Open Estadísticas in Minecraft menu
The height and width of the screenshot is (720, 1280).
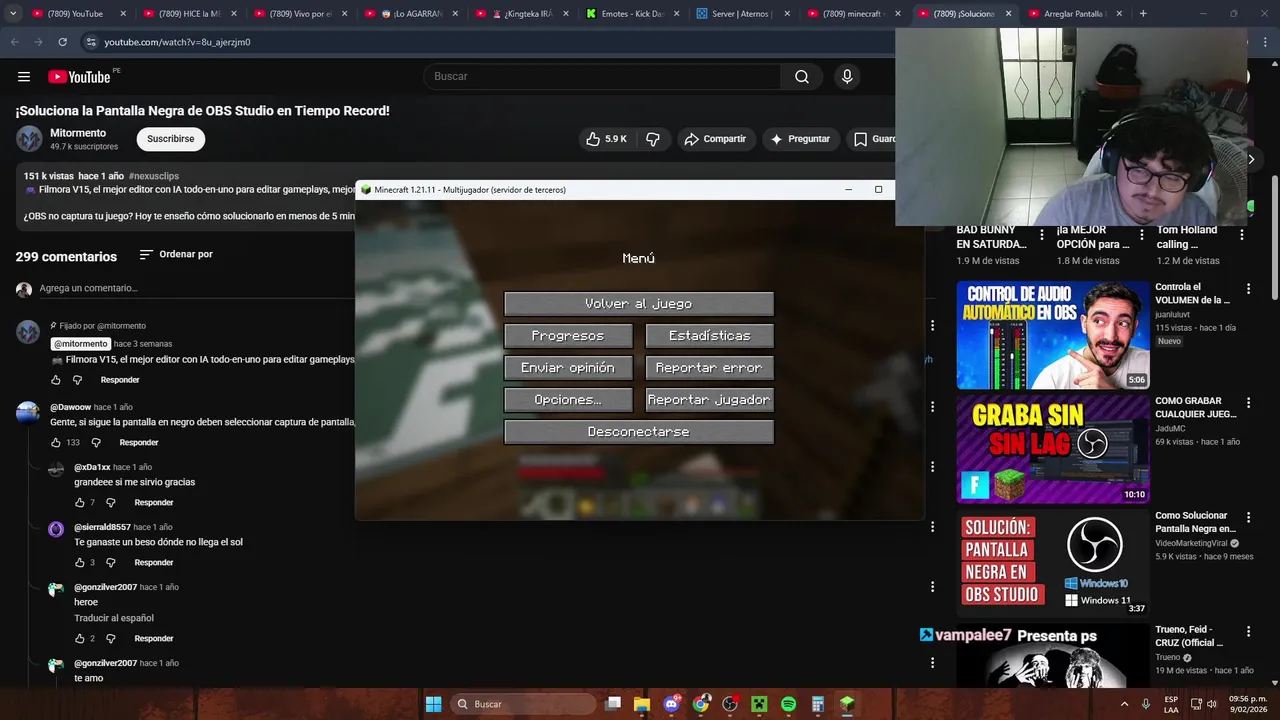tap(710, 336)
